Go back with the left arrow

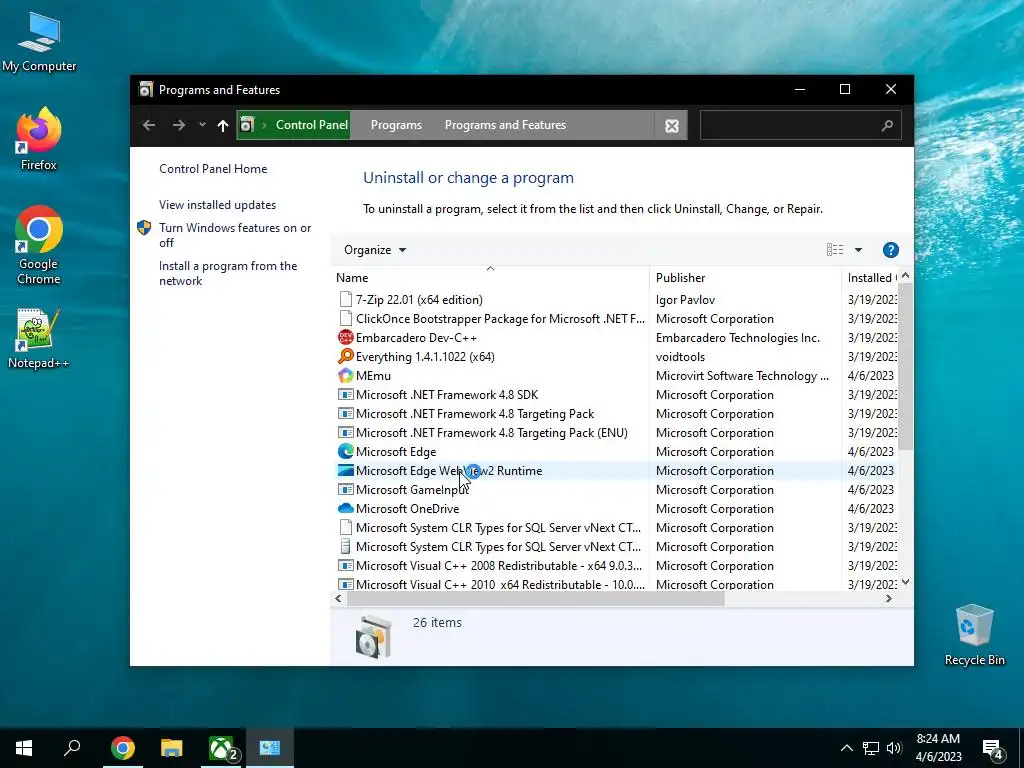149,125
